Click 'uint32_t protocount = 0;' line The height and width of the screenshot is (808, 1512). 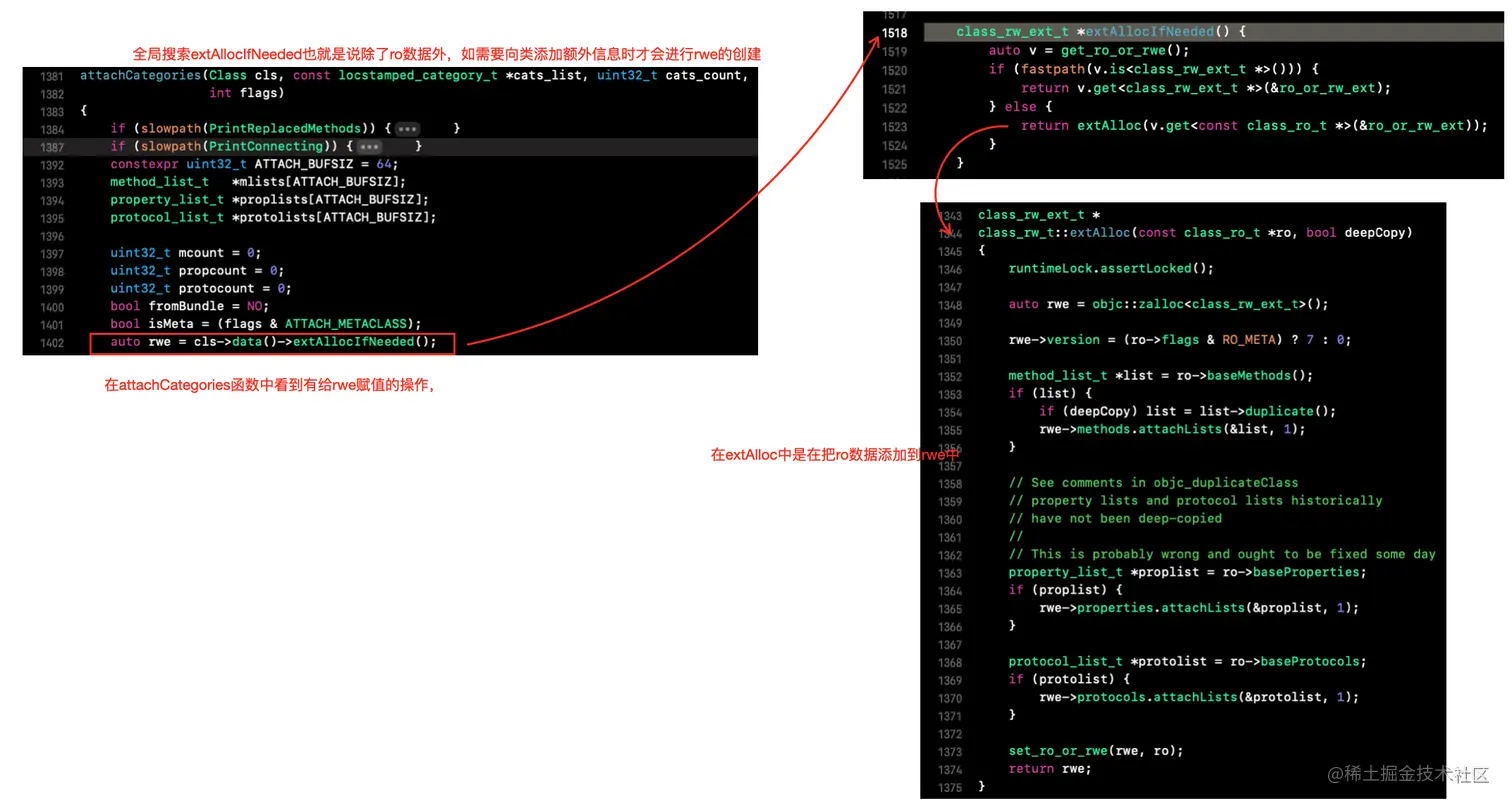[x=201, y=289]
